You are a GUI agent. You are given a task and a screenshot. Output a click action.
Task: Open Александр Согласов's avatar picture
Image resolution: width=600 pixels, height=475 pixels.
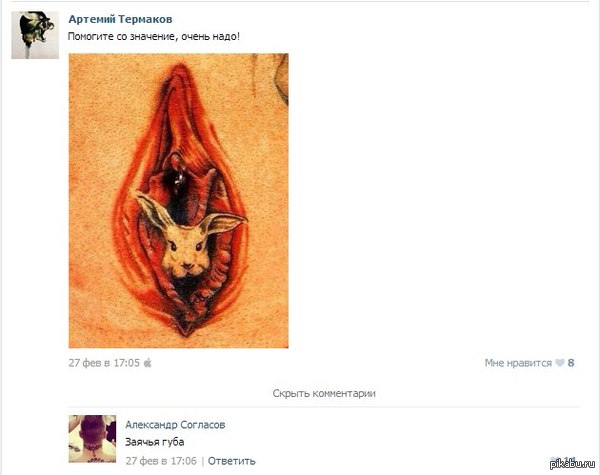92,439
